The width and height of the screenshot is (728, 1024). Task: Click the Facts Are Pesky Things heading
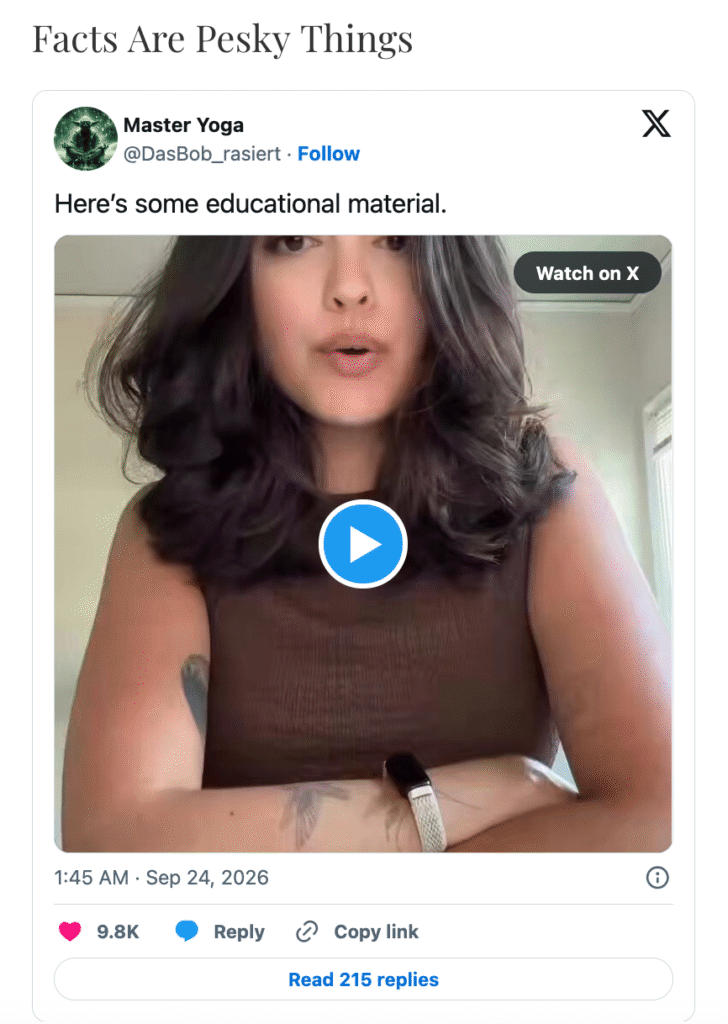click(223, 40)
